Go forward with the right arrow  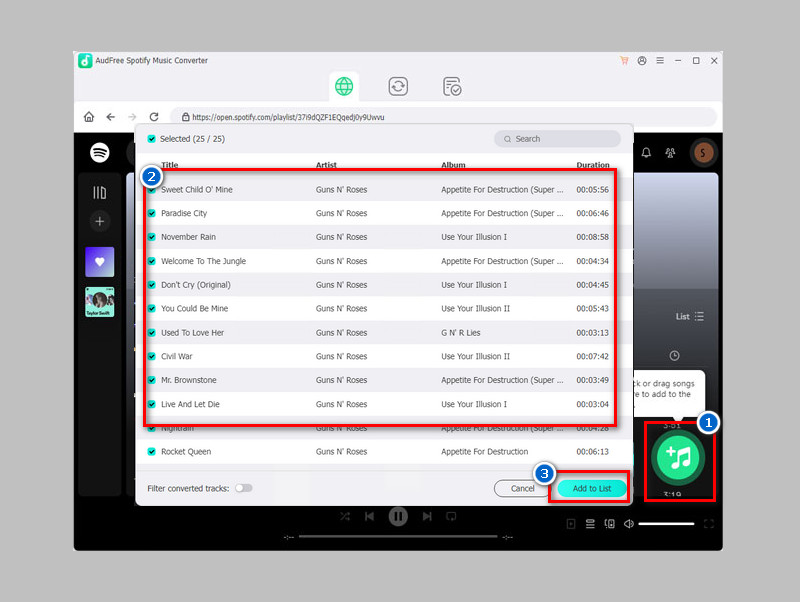[x=132, y=117]
